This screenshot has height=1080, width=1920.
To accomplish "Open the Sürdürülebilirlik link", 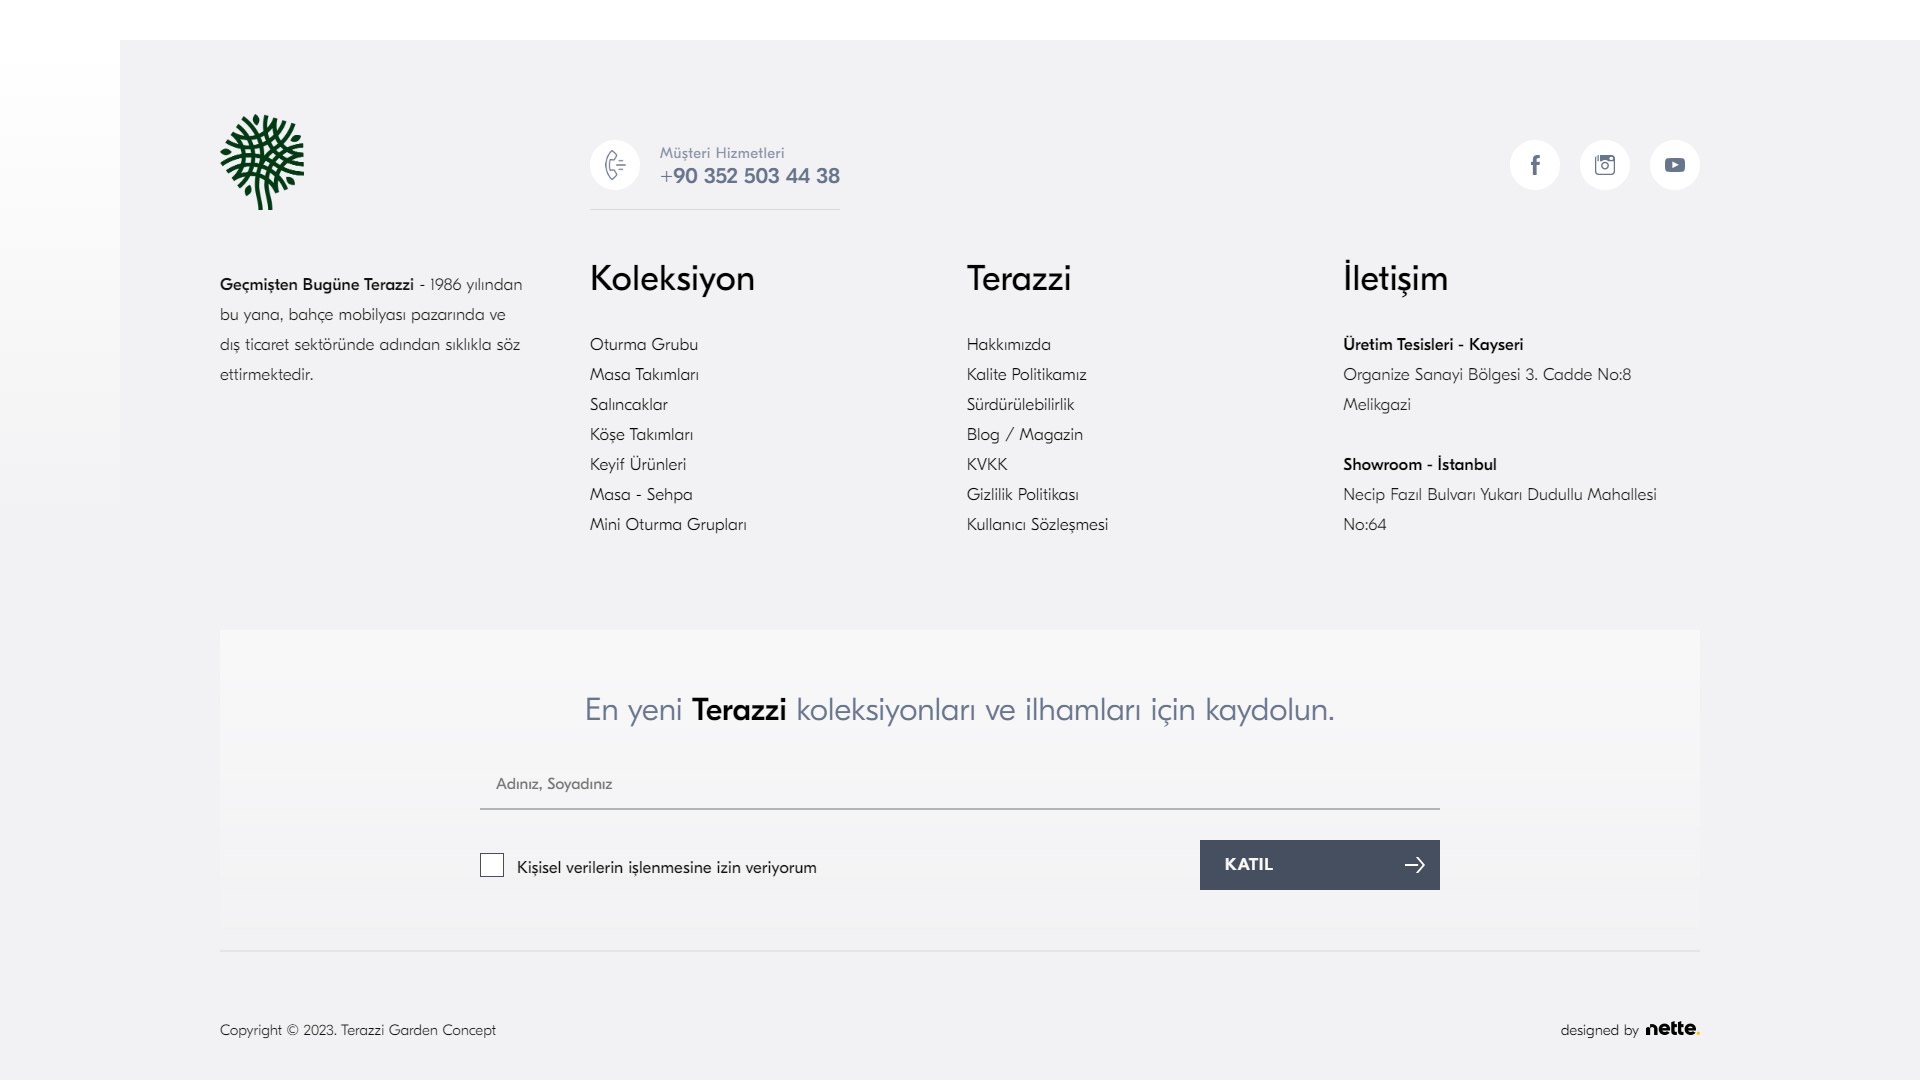I will click(x=1021, y=404).
